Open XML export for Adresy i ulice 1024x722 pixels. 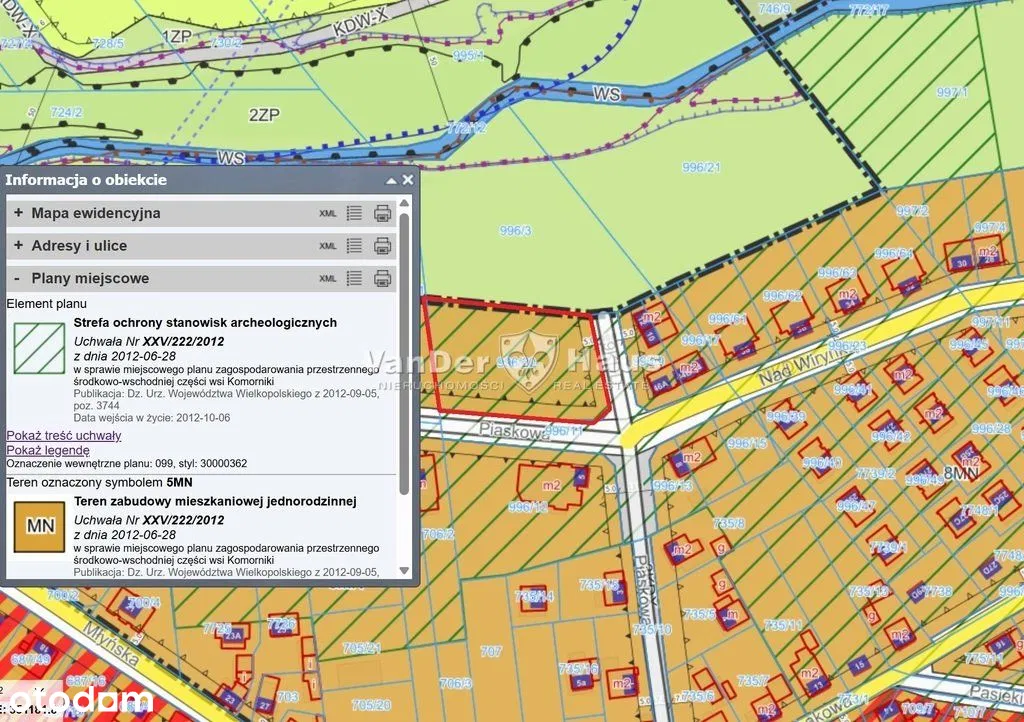[328, 246]
